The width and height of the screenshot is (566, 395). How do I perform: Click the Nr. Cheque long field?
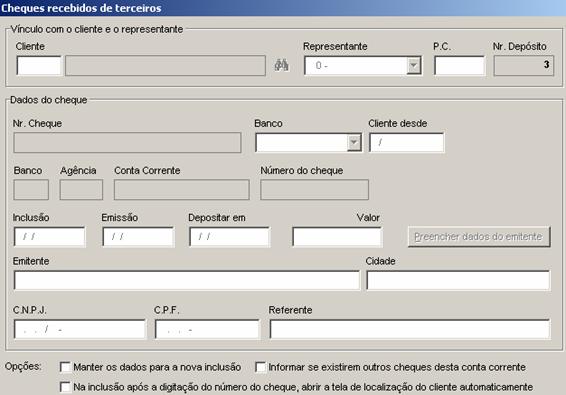pyautogui.click(x=127, y=142)
